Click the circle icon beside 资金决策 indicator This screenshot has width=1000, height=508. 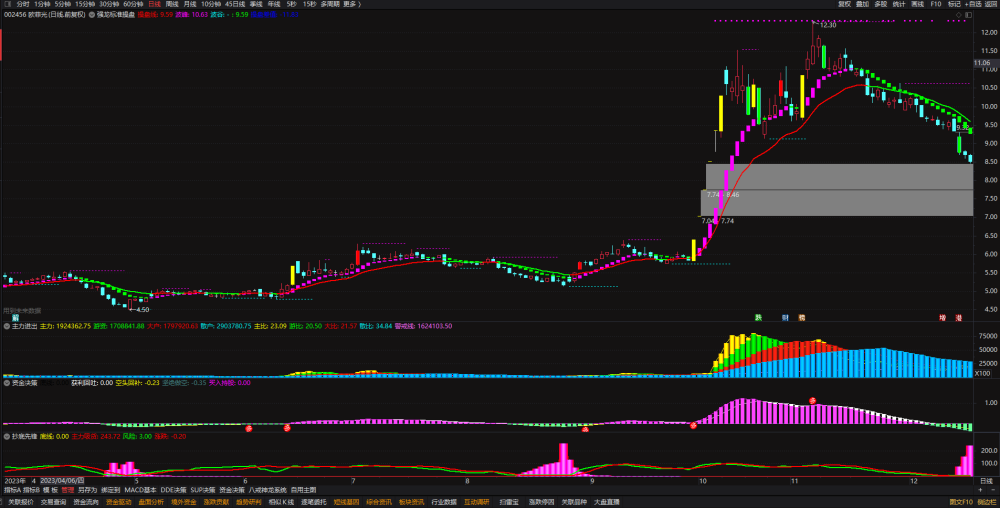[7, 383]
